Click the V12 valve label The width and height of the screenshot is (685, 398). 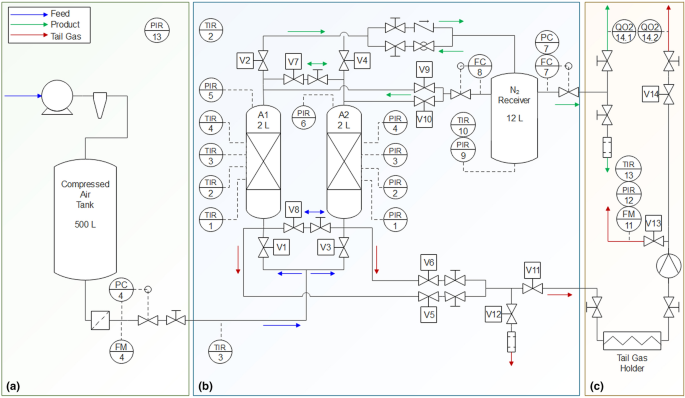pyautogui.click(x=494, y=314)
